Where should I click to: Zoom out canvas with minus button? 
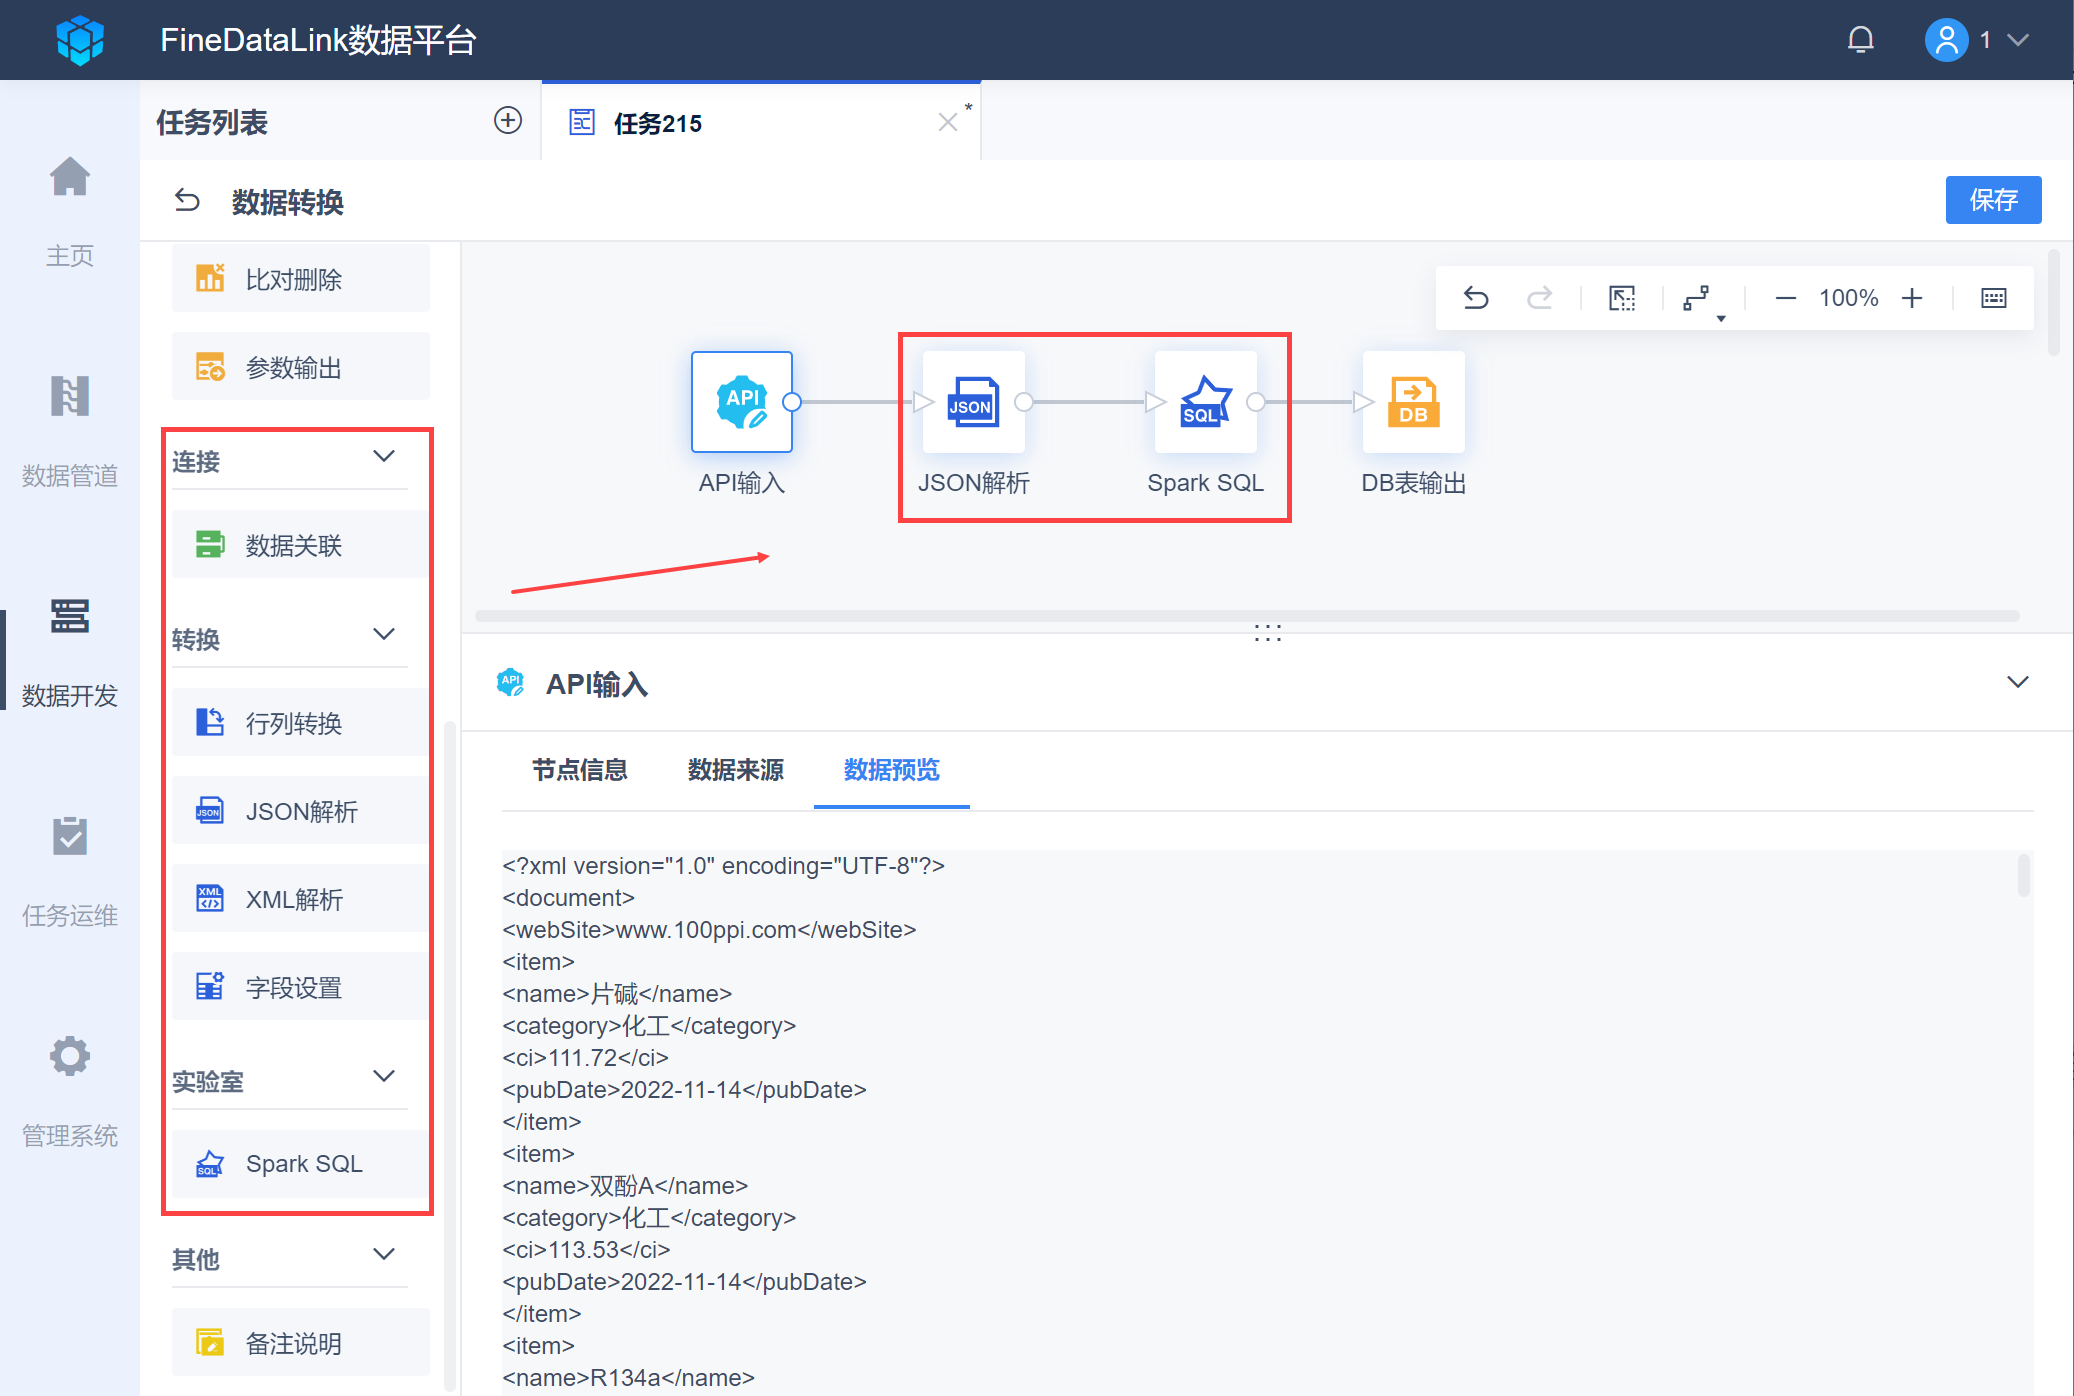coord(1785,298)
